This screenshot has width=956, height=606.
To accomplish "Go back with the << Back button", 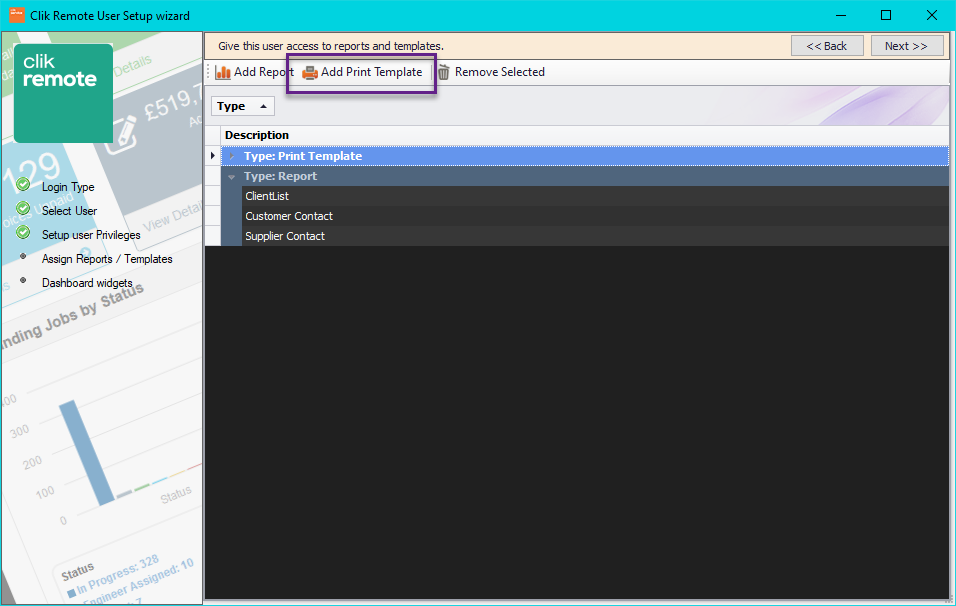I will [x=827, y=46].
